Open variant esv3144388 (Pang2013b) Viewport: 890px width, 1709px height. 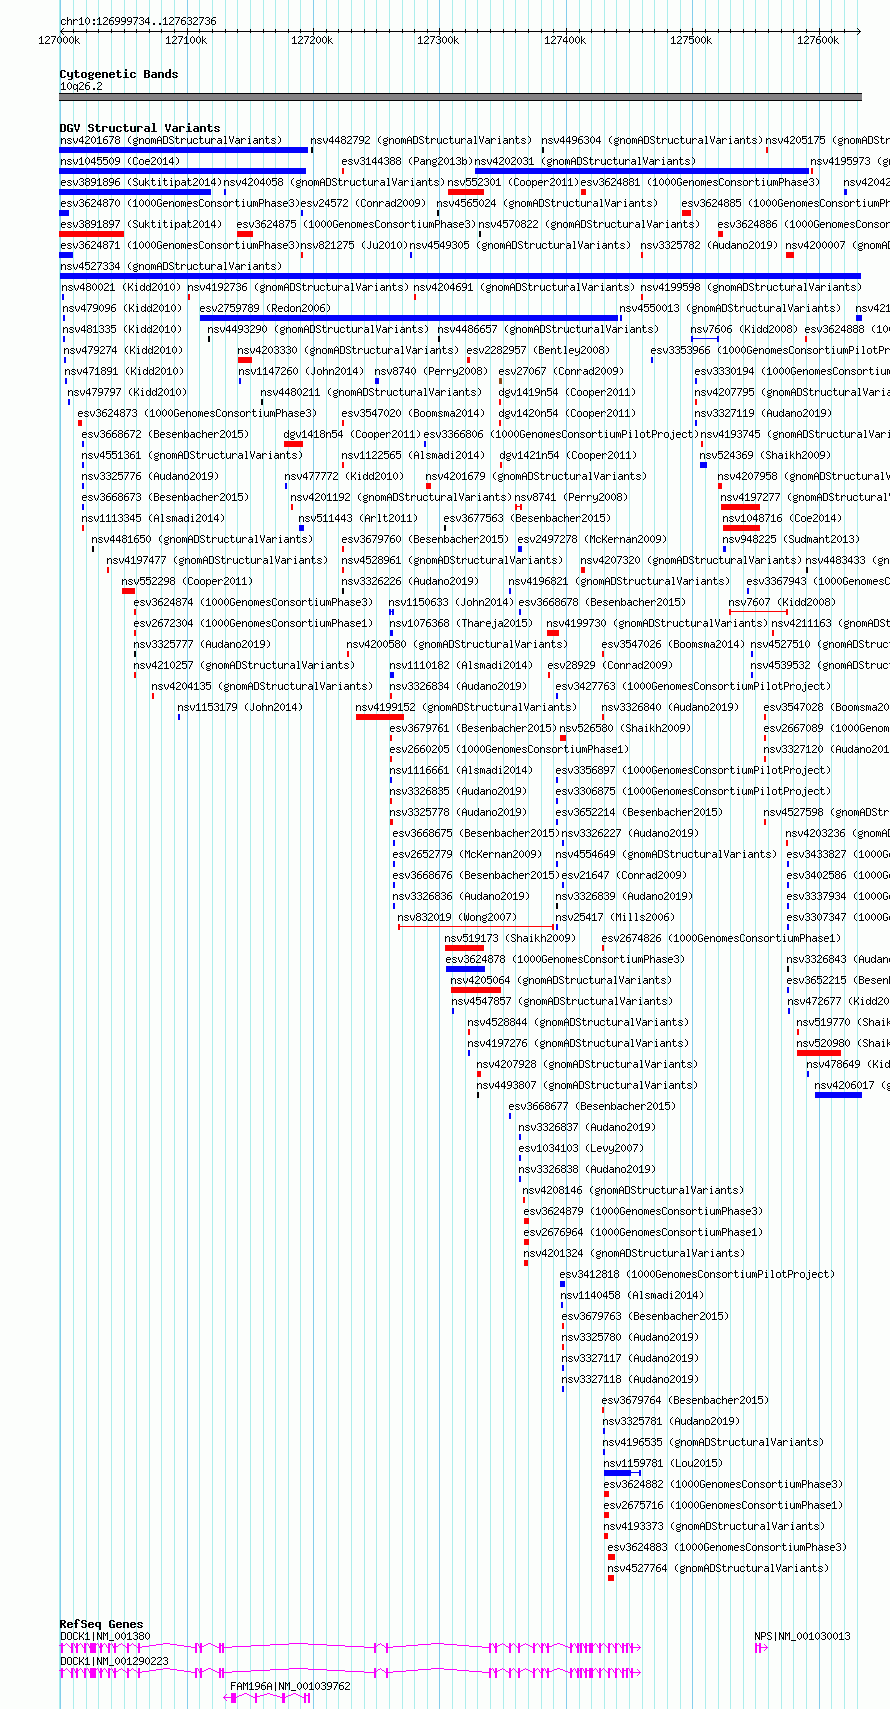click(406, 162)
